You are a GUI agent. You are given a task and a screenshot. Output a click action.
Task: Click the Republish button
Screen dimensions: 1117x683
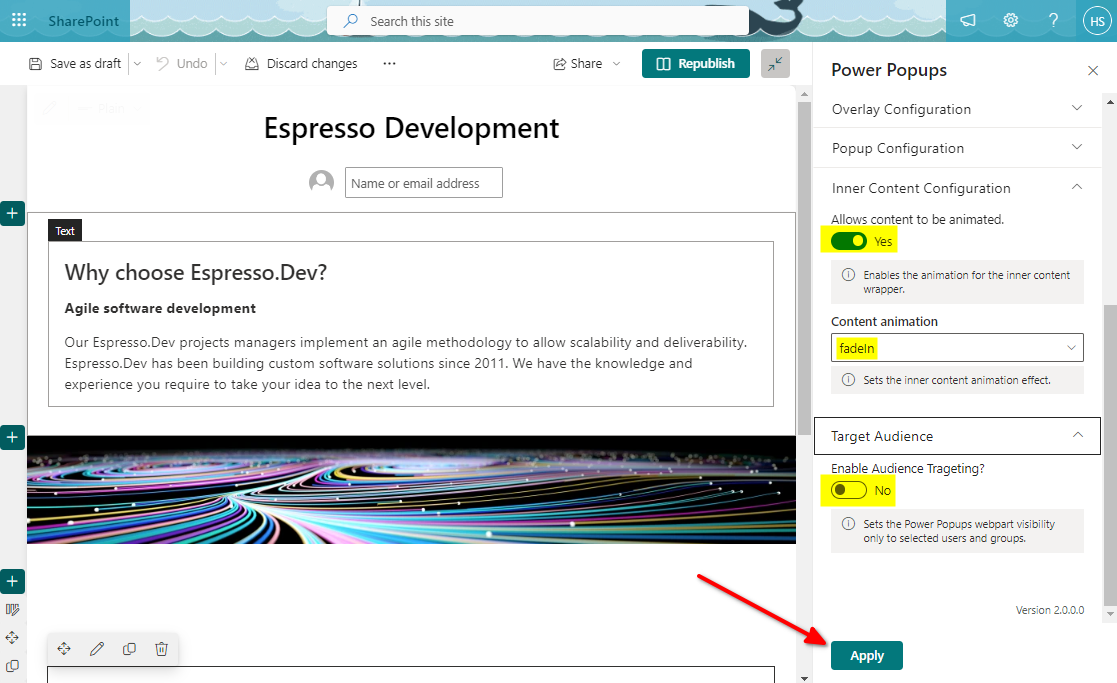695,64
